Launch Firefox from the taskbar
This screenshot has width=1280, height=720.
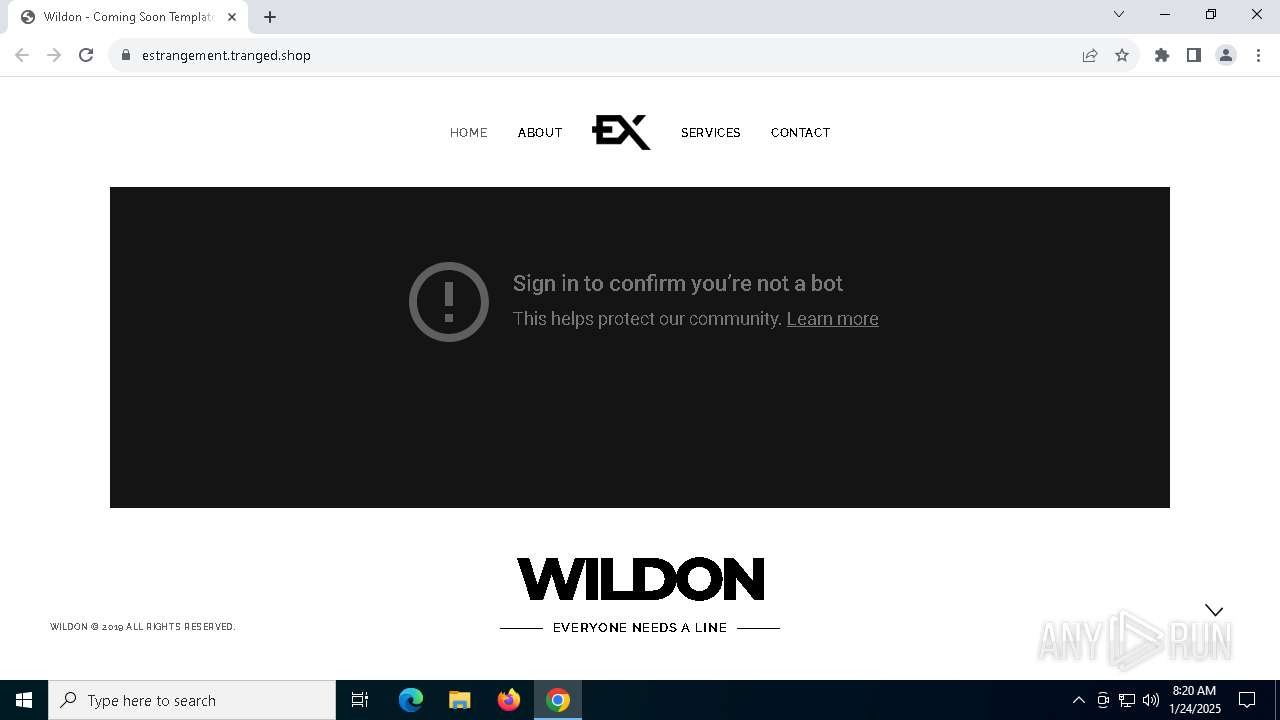pyautogui.click(x=509, y=700)
